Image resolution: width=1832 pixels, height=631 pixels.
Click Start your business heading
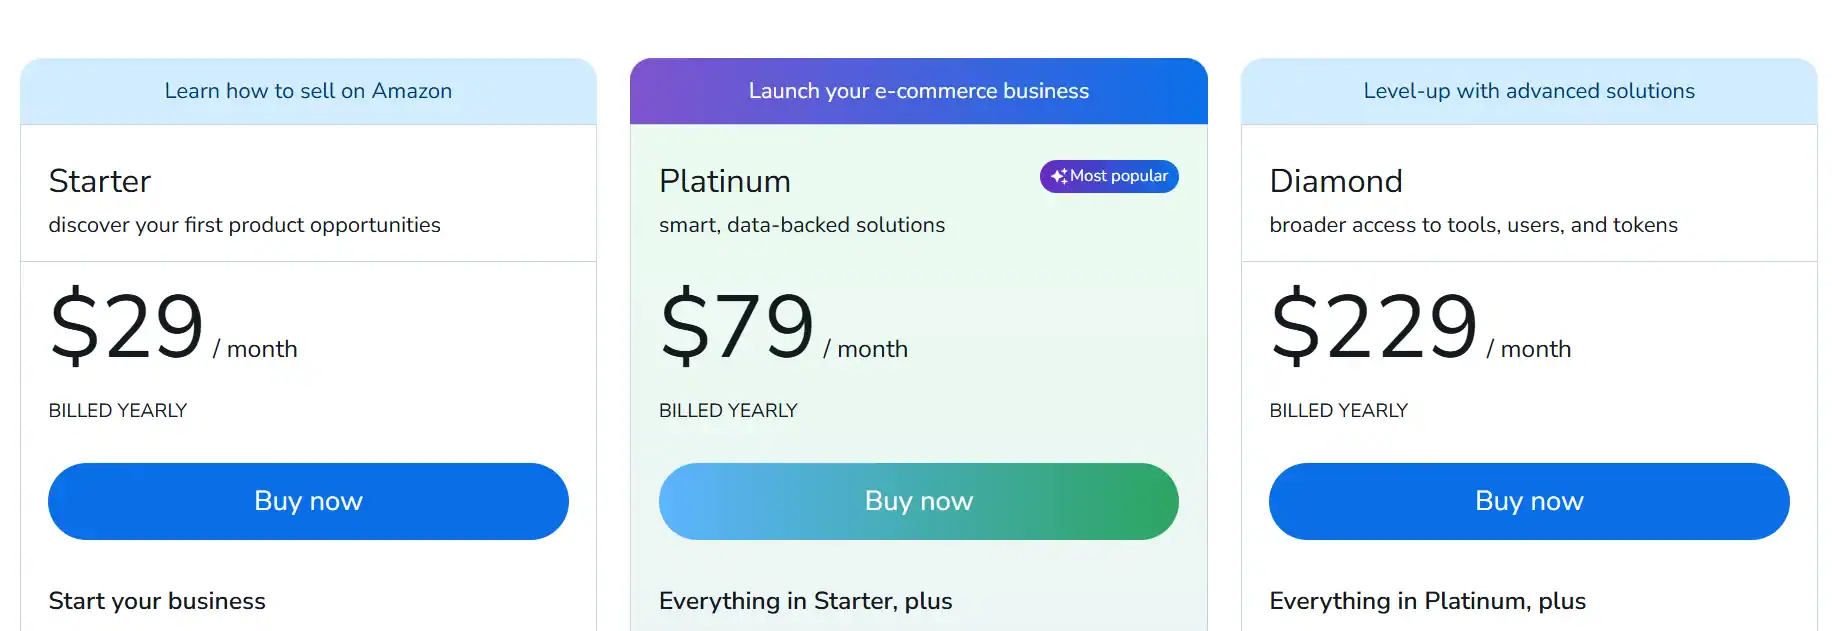click(157, 601)
